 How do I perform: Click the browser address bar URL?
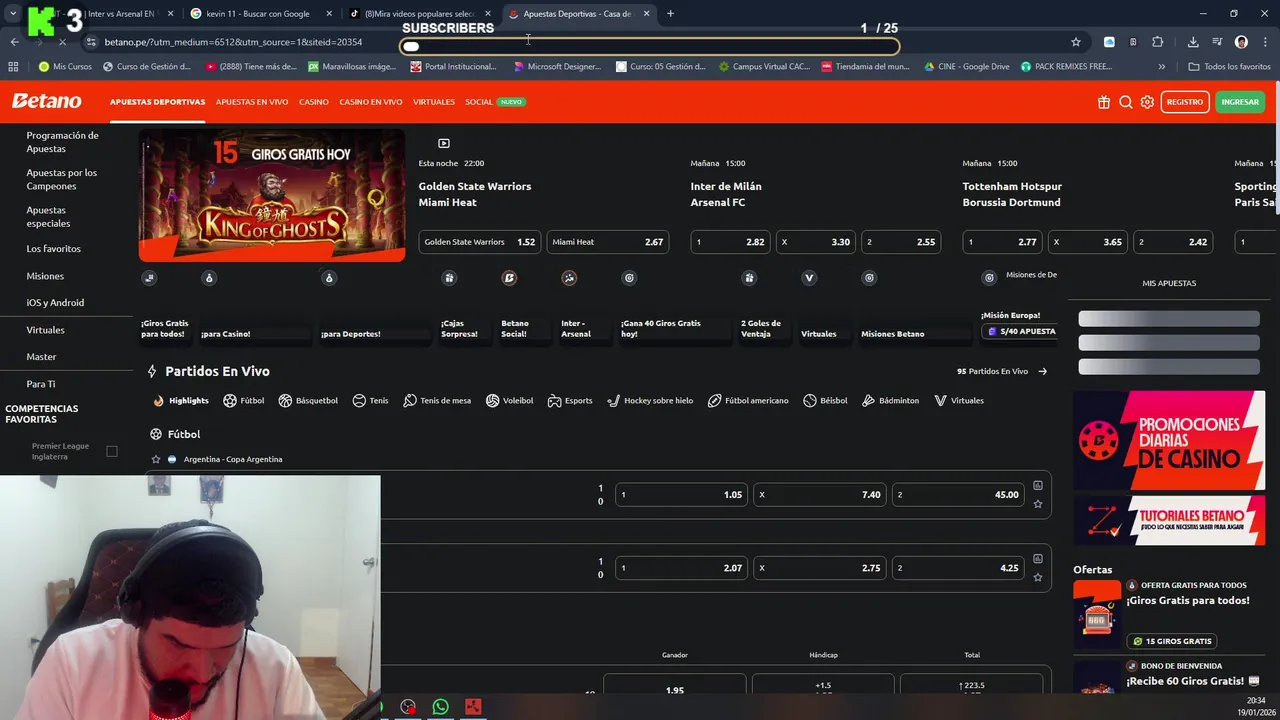(233, 42)
